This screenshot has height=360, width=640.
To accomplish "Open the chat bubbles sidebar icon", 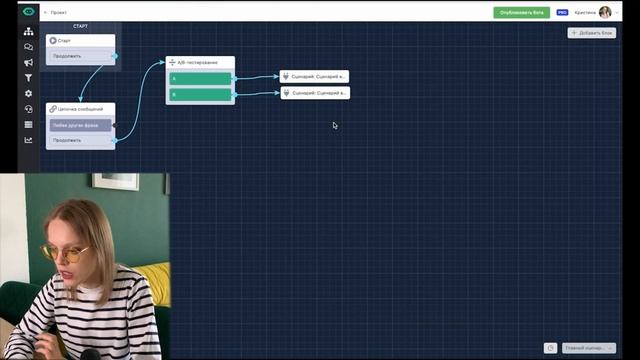I will (29, 47).
